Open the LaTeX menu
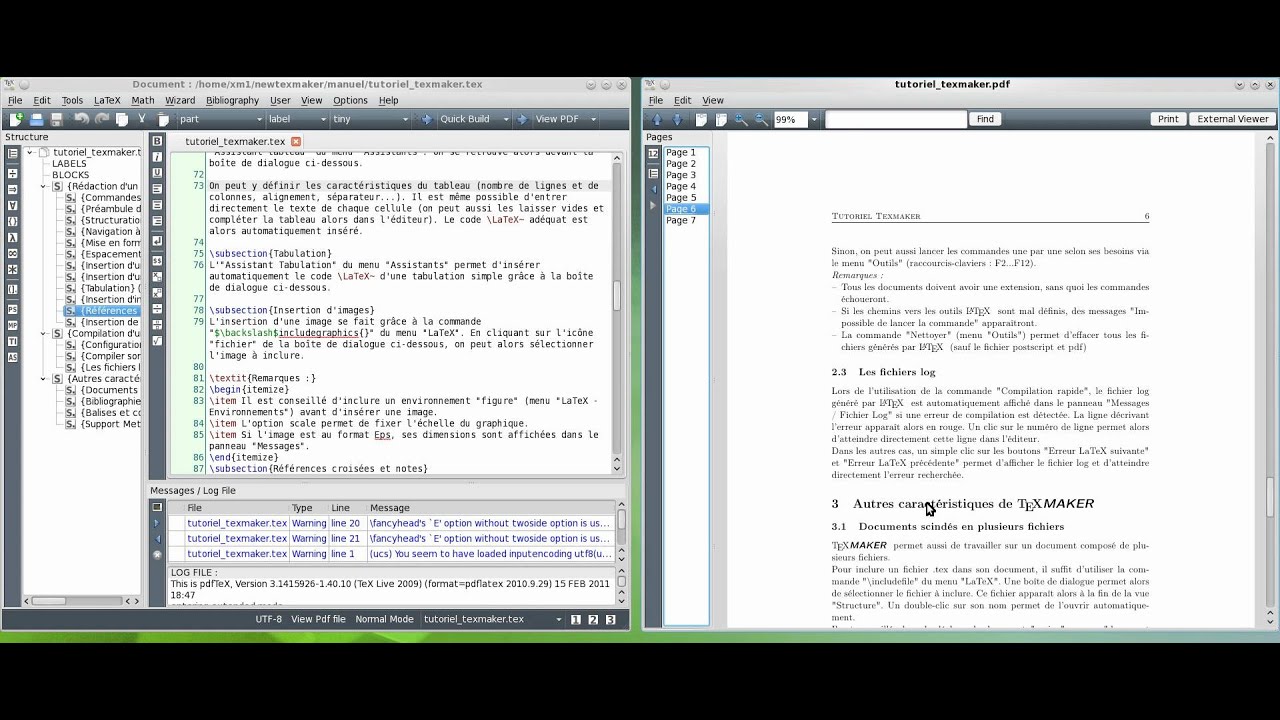Image resolution: width=1280 pixels, height=720 pixels. tap(107, 100)
